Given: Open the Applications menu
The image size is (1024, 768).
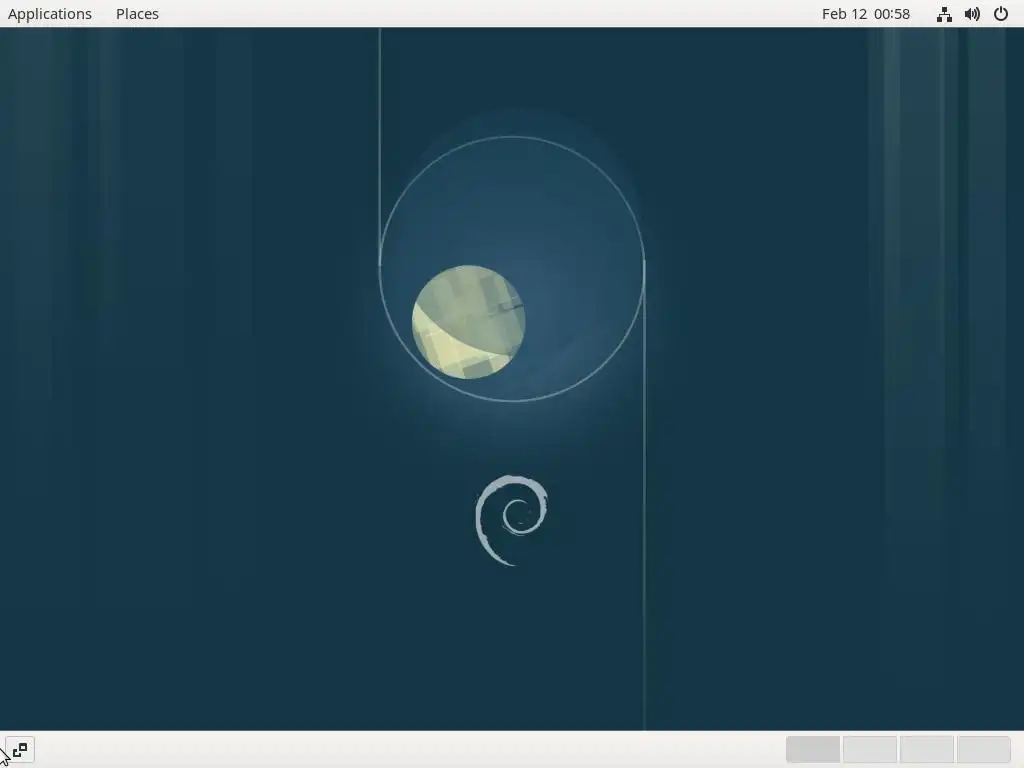Looking at the screenshot, I should [50, 14].
